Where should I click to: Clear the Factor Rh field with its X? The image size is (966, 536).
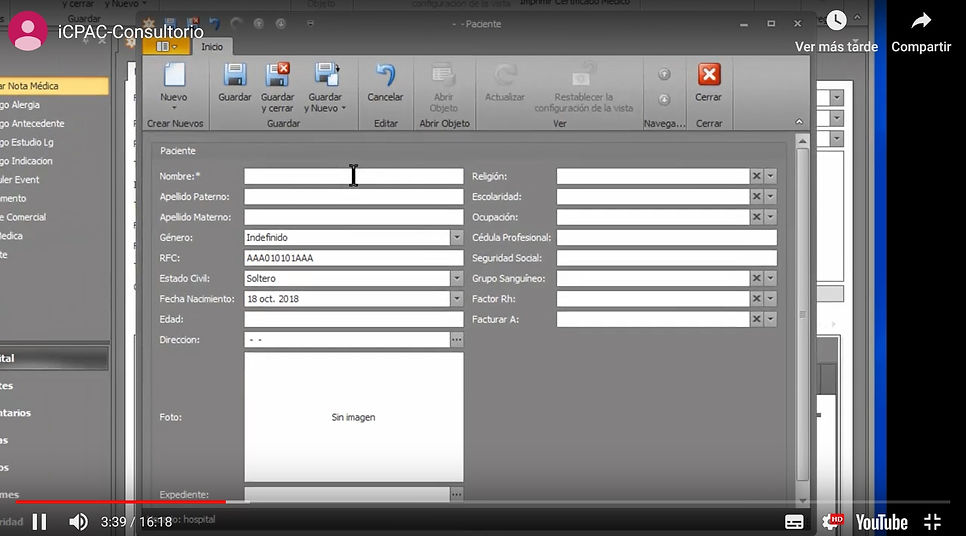[757, 298]
